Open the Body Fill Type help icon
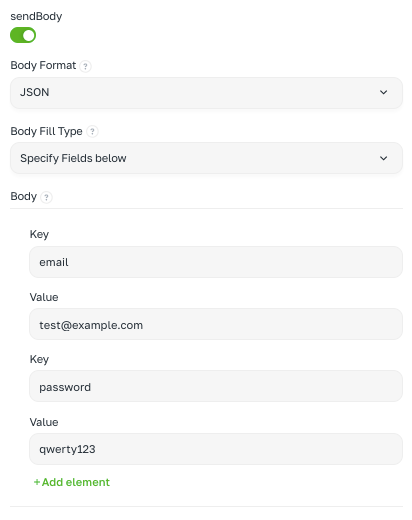Viewport: 412px width, 520px height. pyautogui.click(x=92, y=131)
